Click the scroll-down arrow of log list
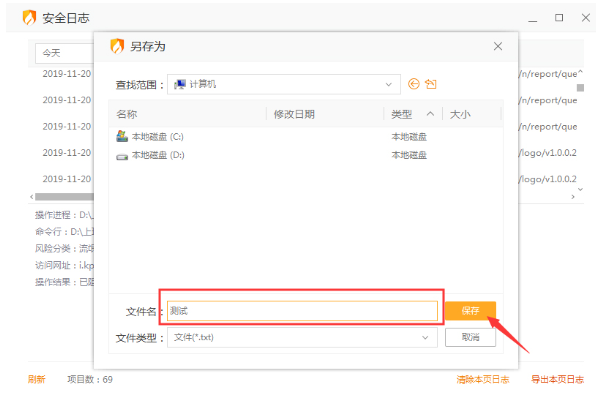The image size is (596, 398). pos(580,189)
